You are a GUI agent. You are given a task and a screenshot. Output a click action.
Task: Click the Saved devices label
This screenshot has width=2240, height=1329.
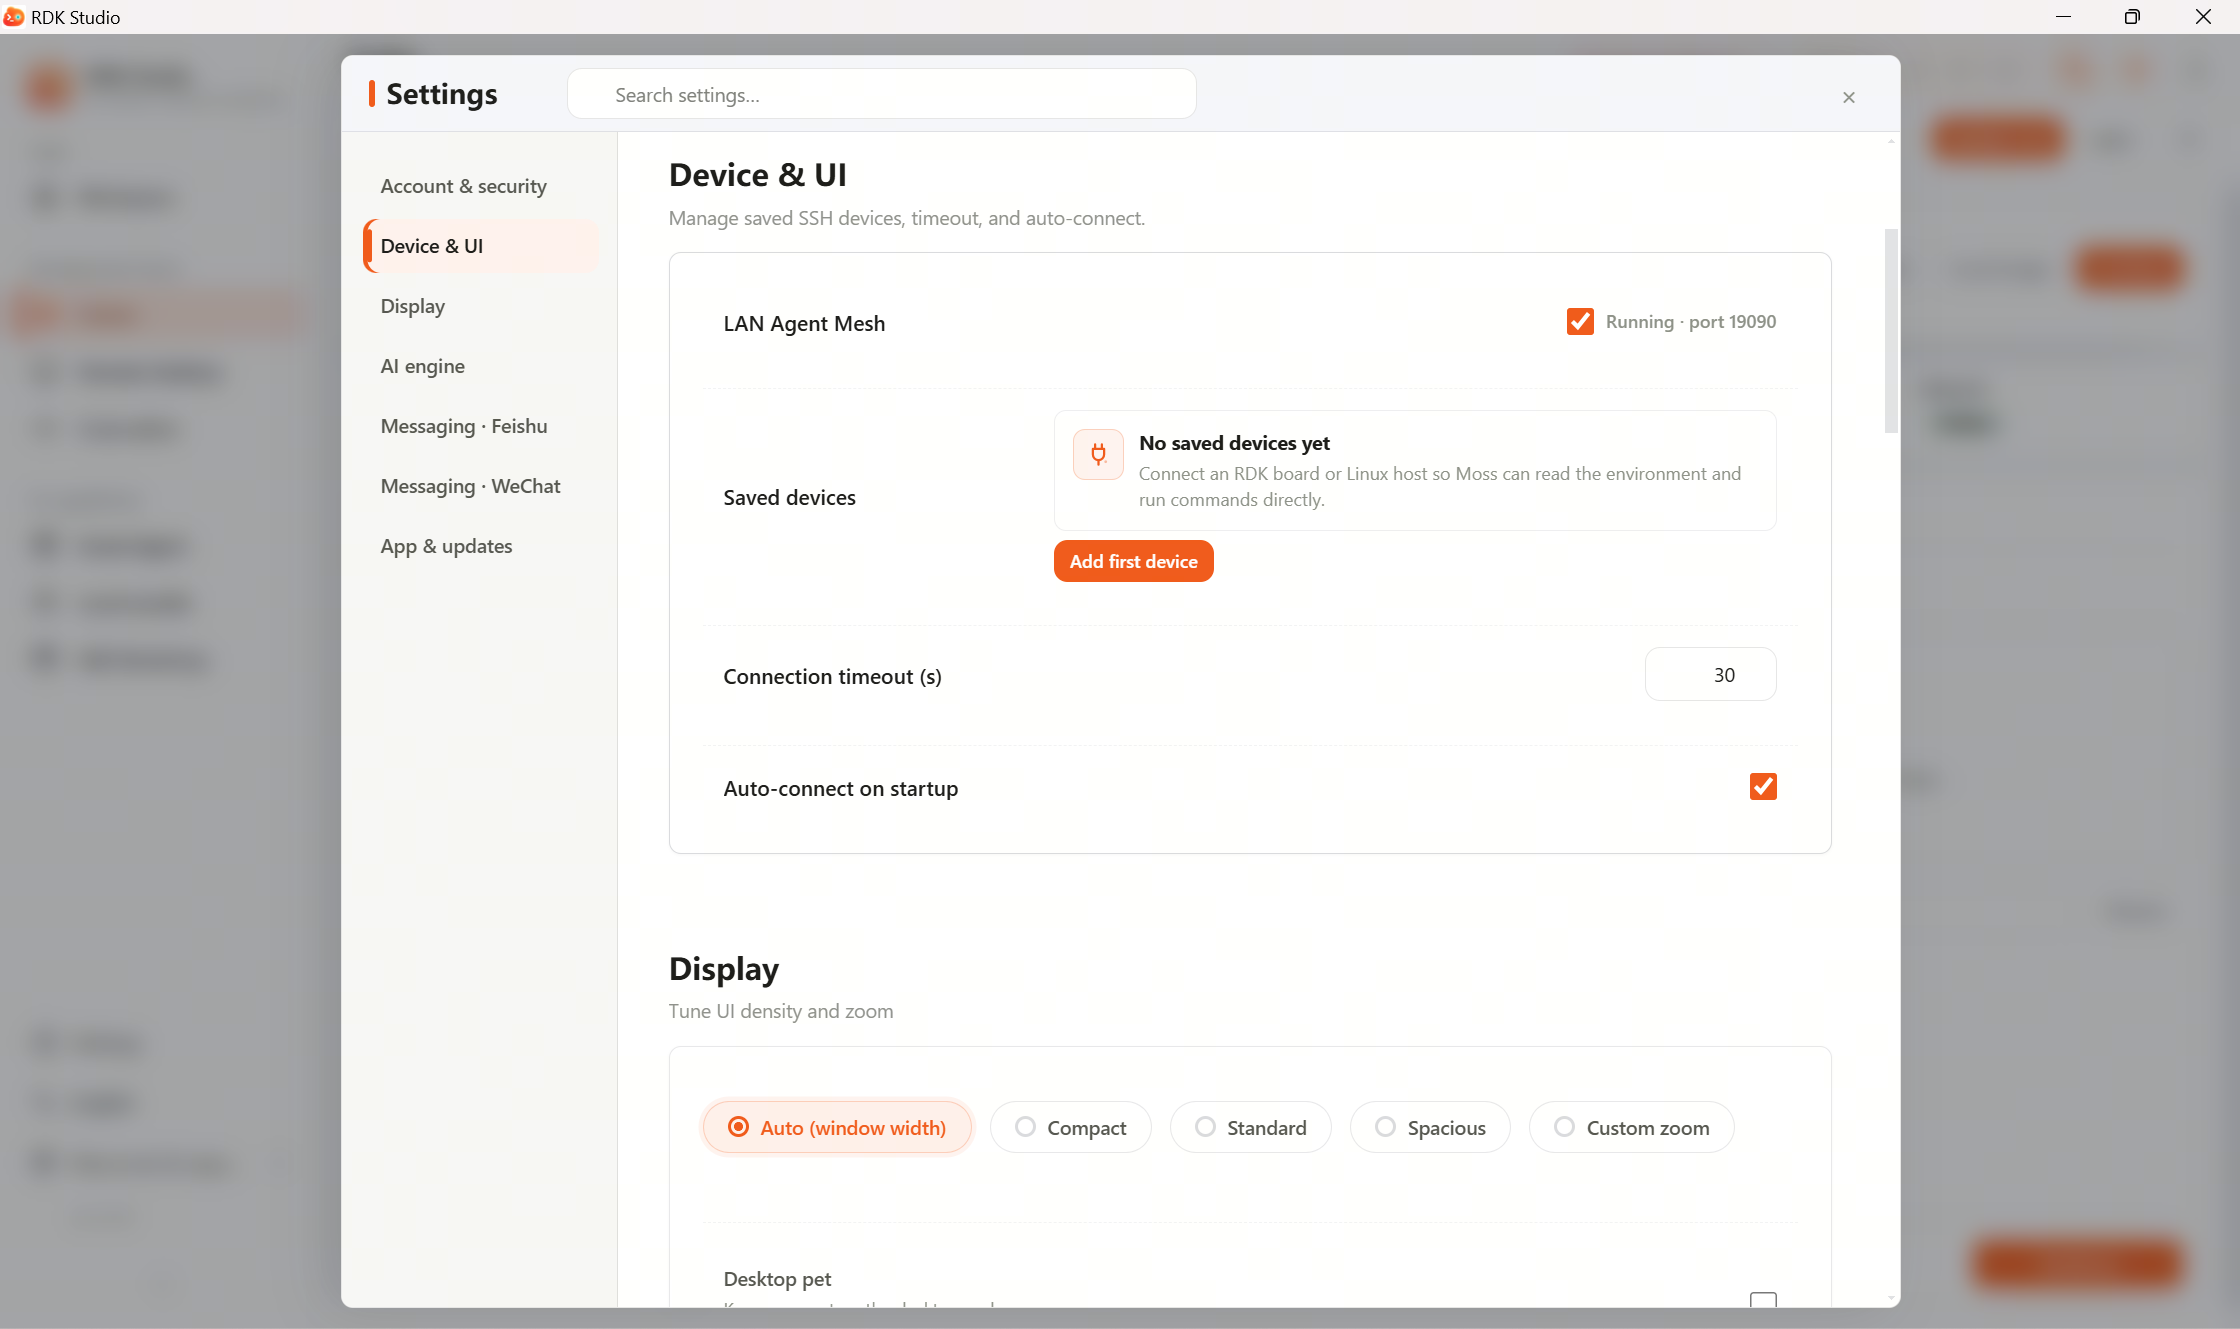click(x=789, y=497)
